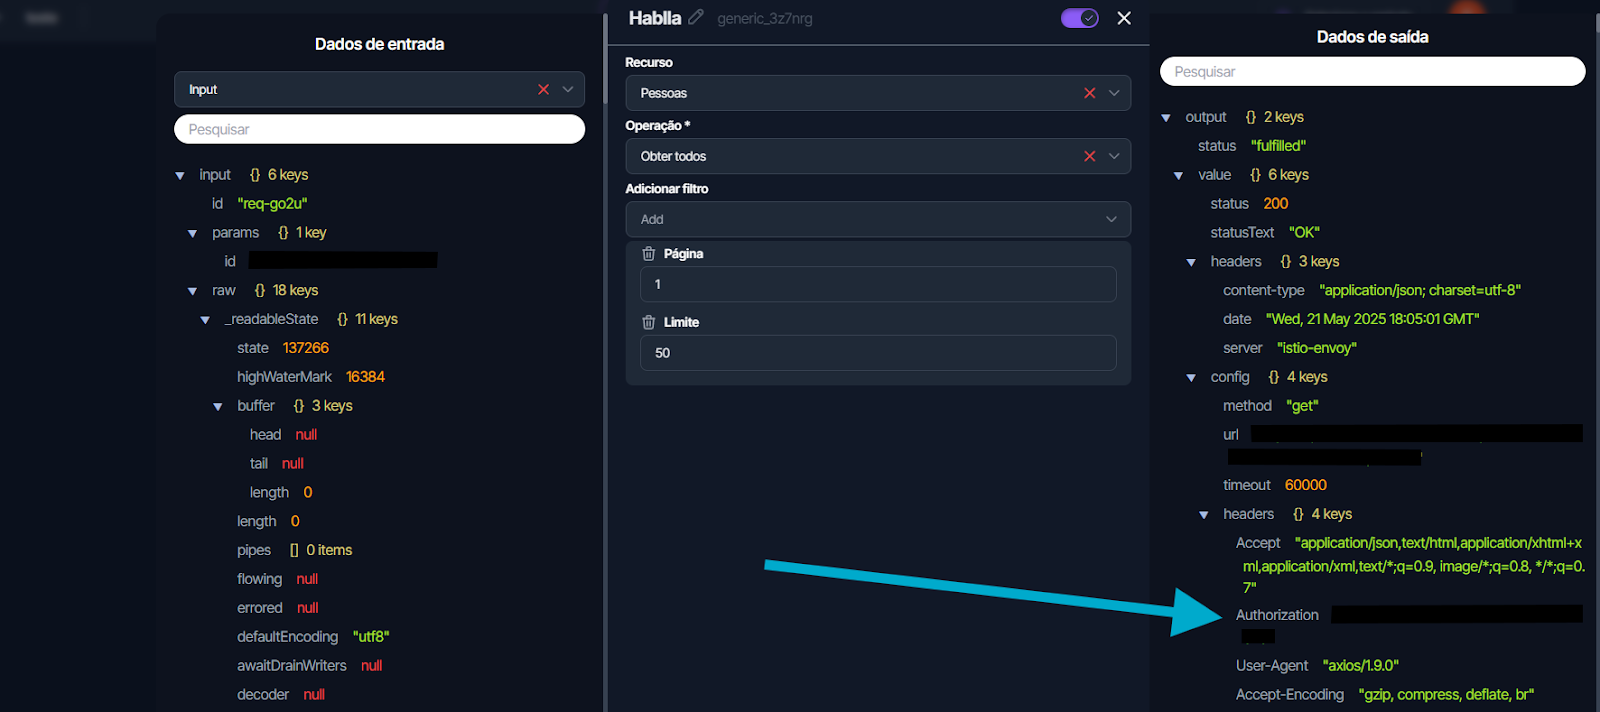Focus the Dados de saída search box
The image size is (1600, 712).
[1372, 72]
